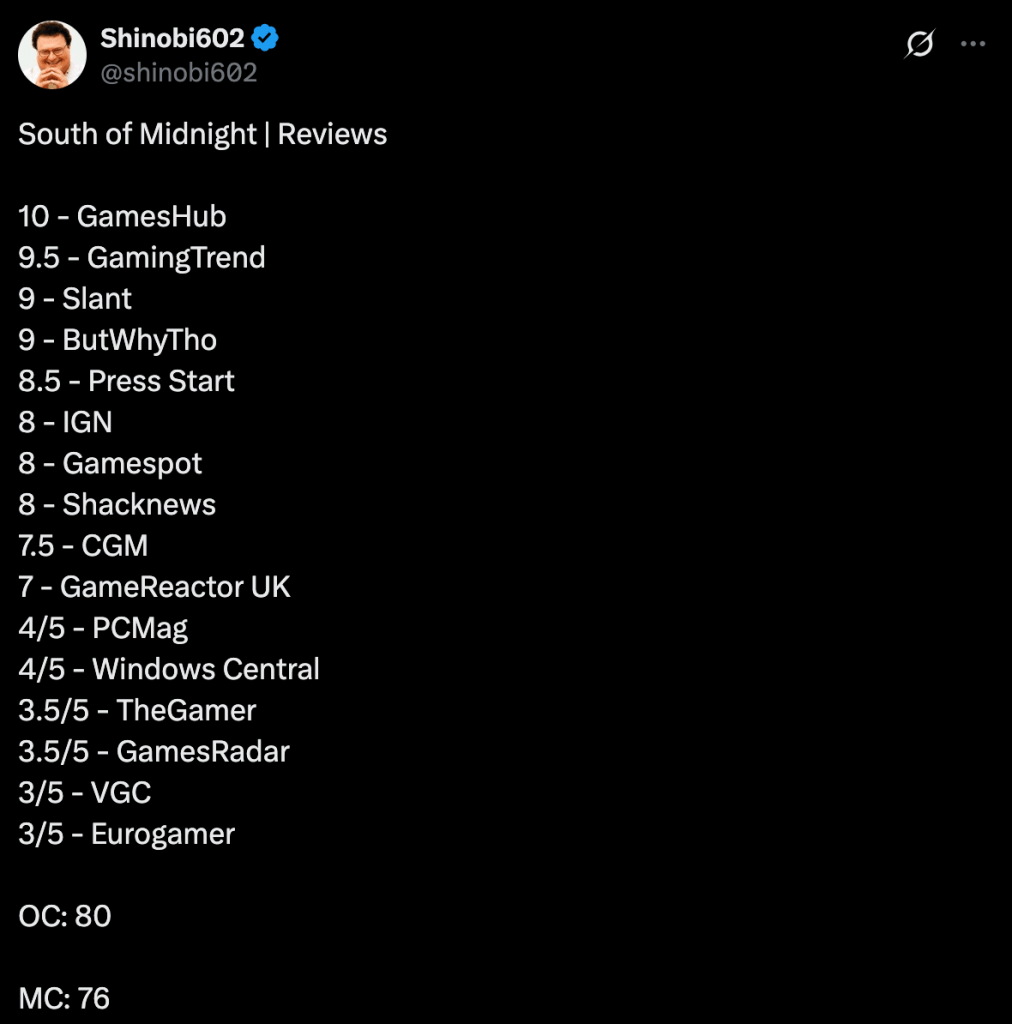Open Shinobi602's profile picture

pyautogui.click(x=52, y=54)
